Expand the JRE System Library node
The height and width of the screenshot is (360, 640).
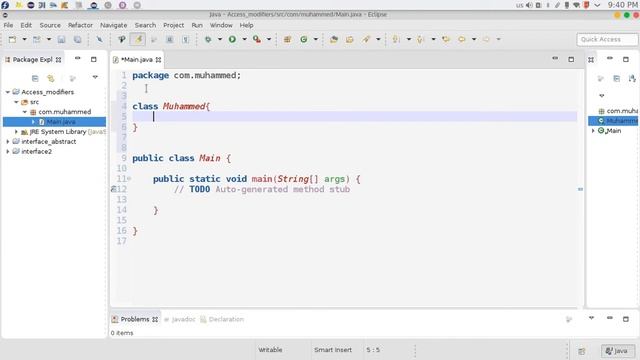16,132
